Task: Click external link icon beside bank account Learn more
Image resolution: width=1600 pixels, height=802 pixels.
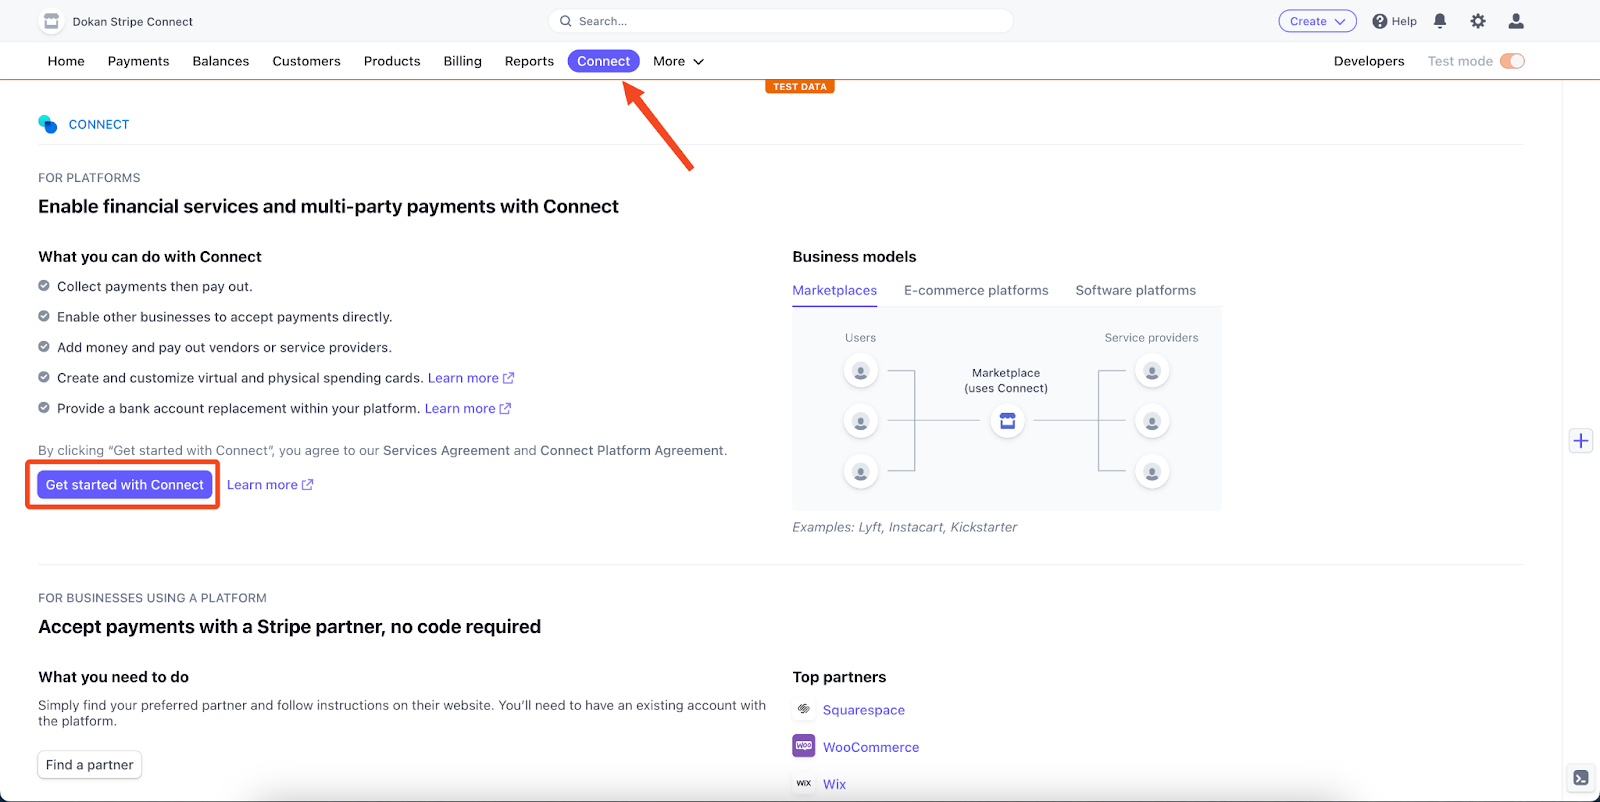Action: point(506,408)
